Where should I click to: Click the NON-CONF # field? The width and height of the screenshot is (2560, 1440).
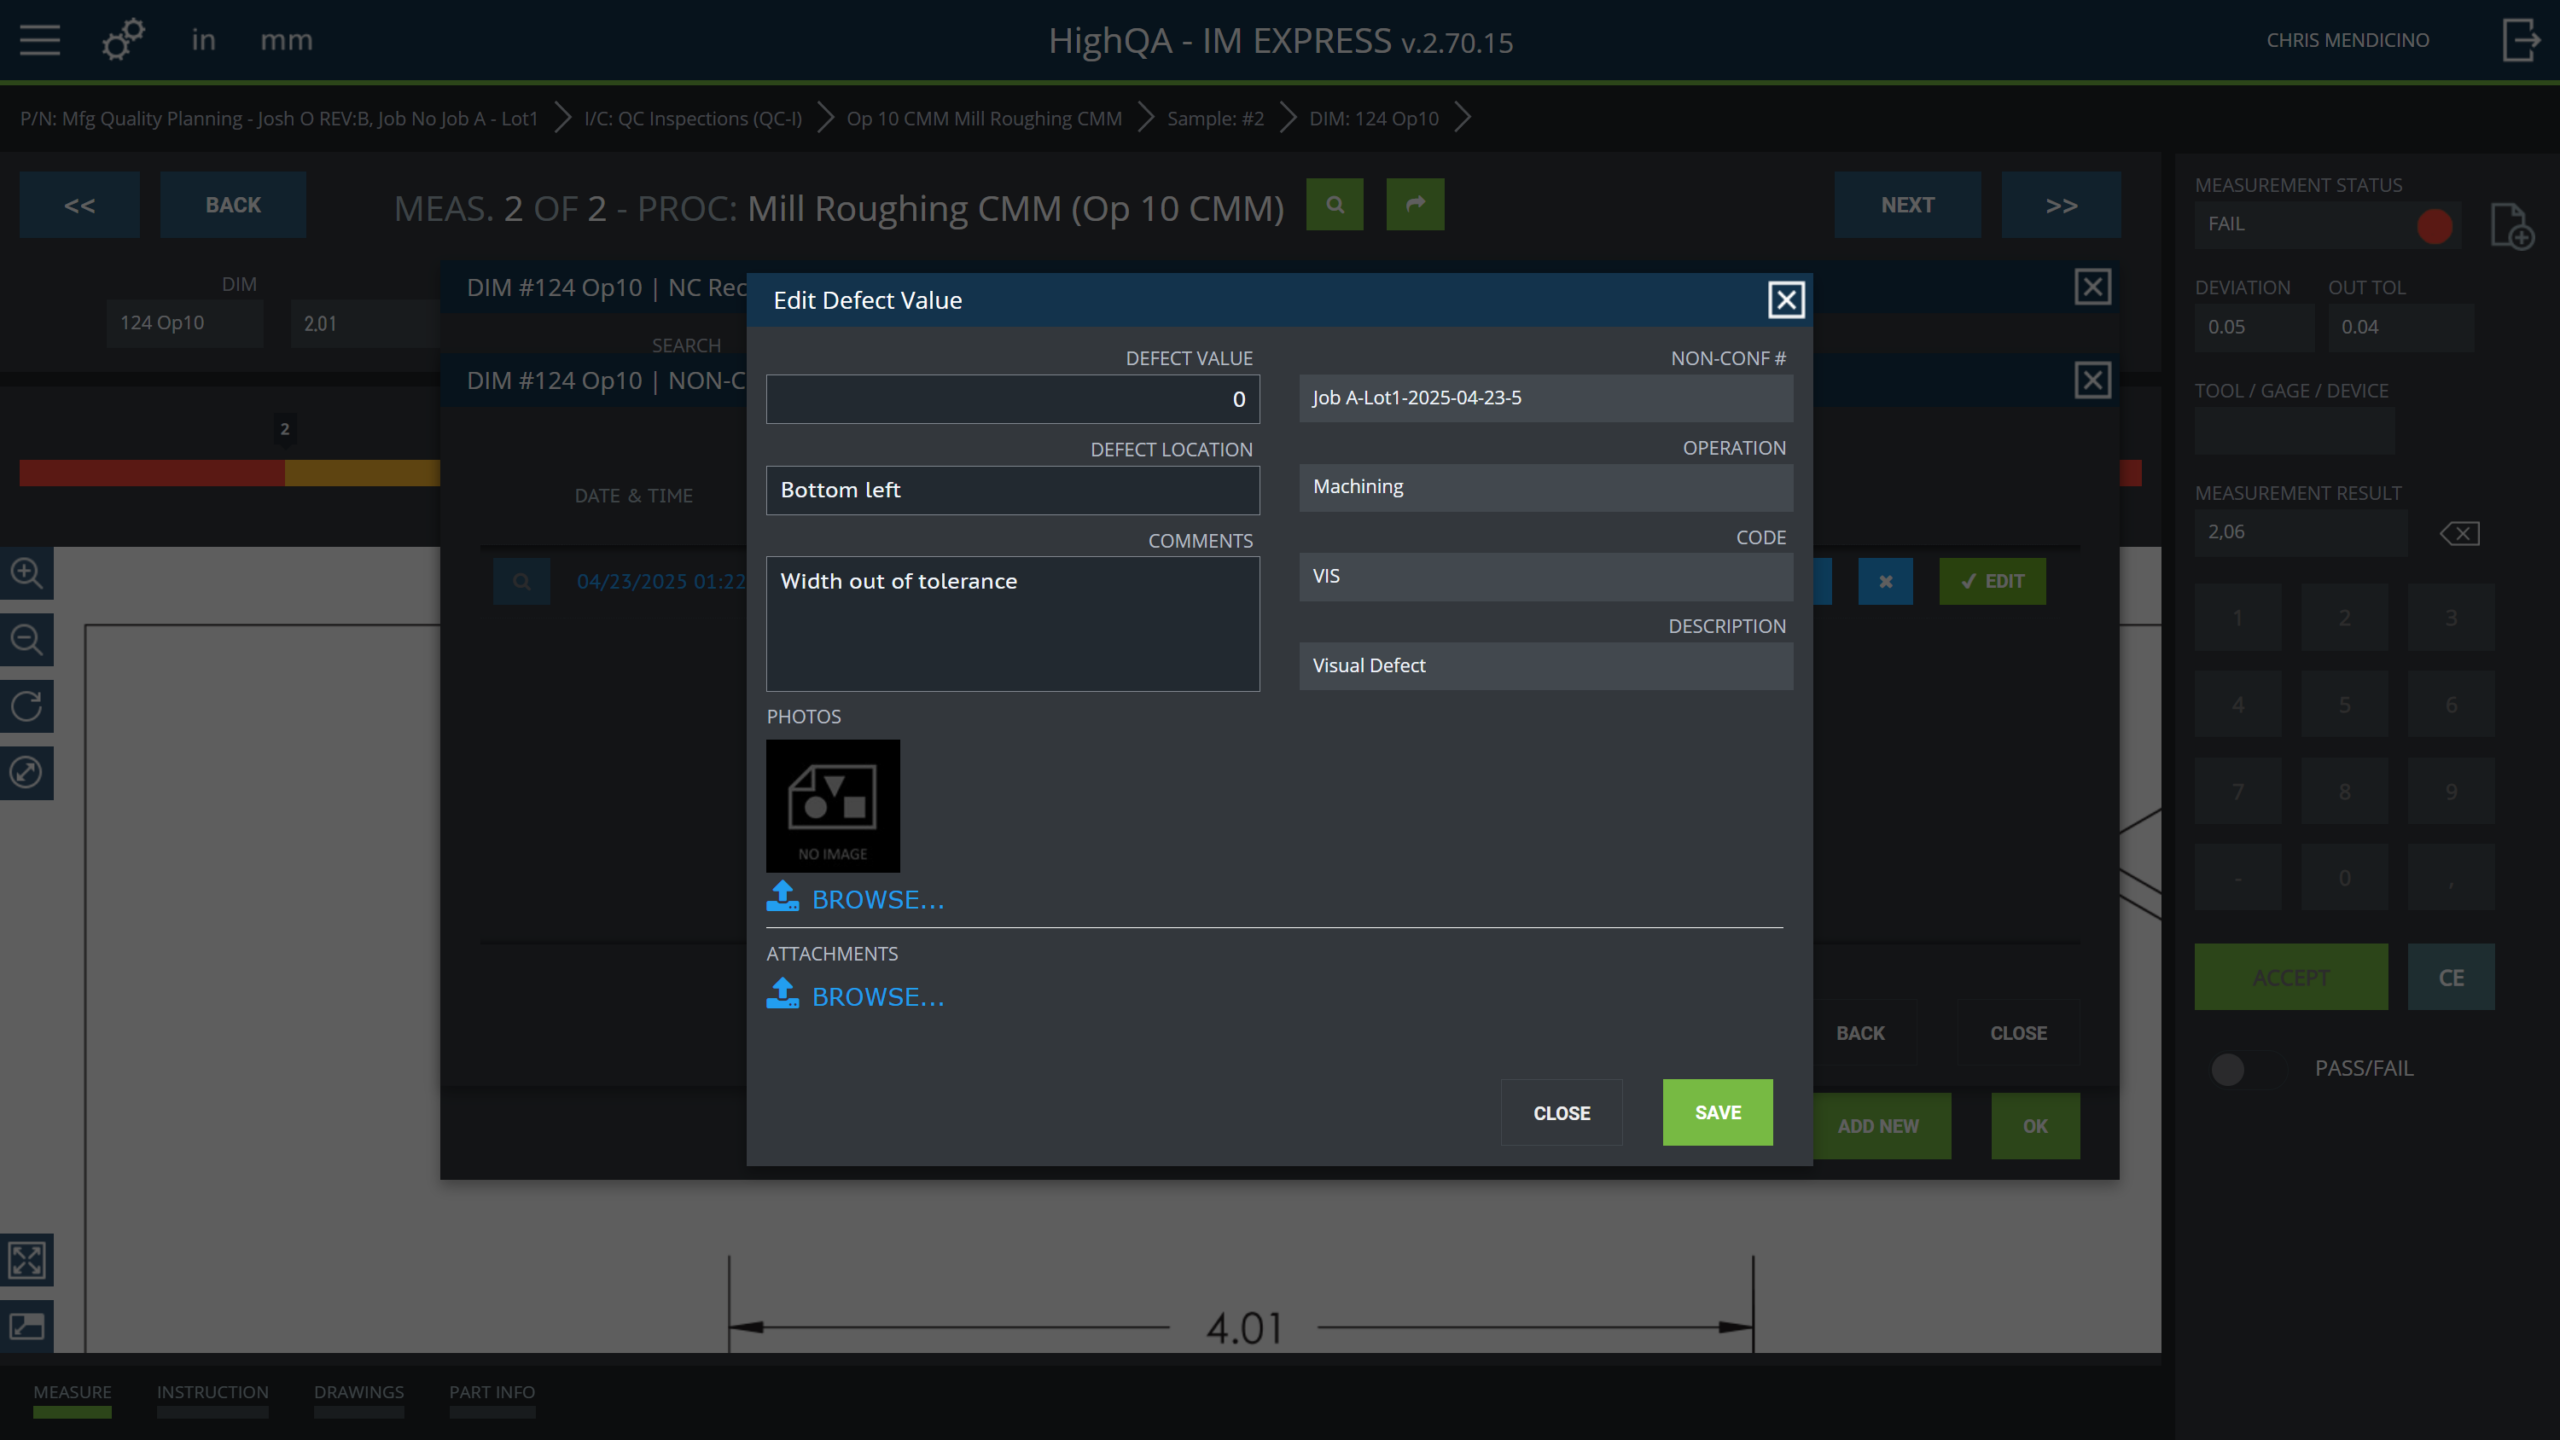click(1546, 398)
